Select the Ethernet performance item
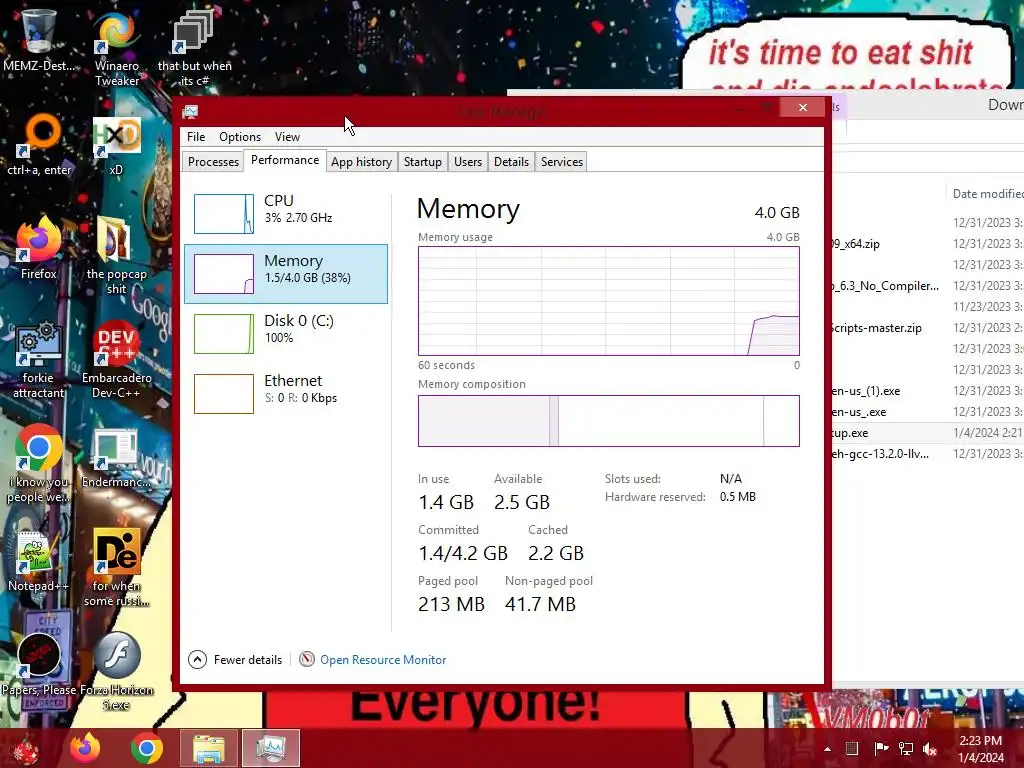Screen dimensions: 1024x768 [286, 394]
